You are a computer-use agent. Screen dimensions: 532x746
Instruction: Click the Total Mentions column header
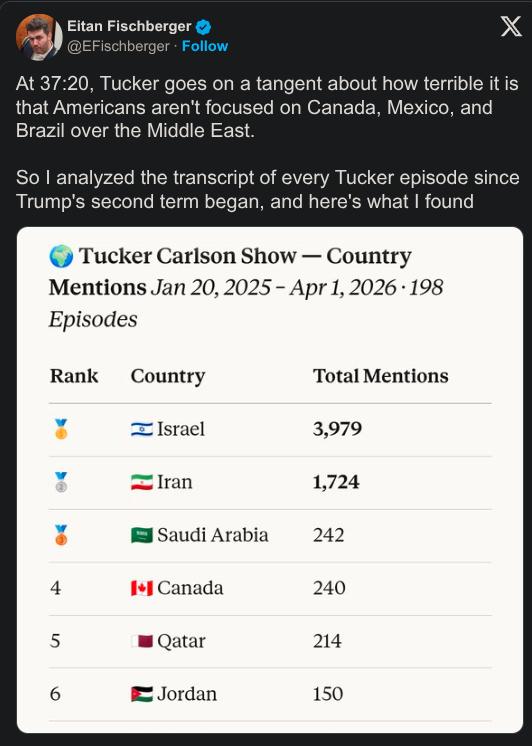(381, 376)
